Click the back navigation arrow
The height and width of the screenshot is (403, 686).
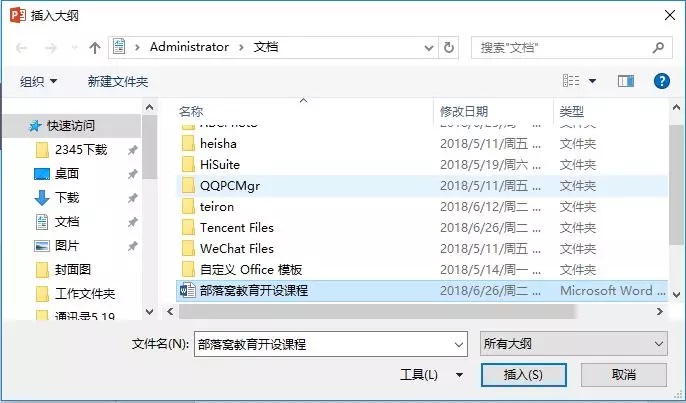coord(21,48)
